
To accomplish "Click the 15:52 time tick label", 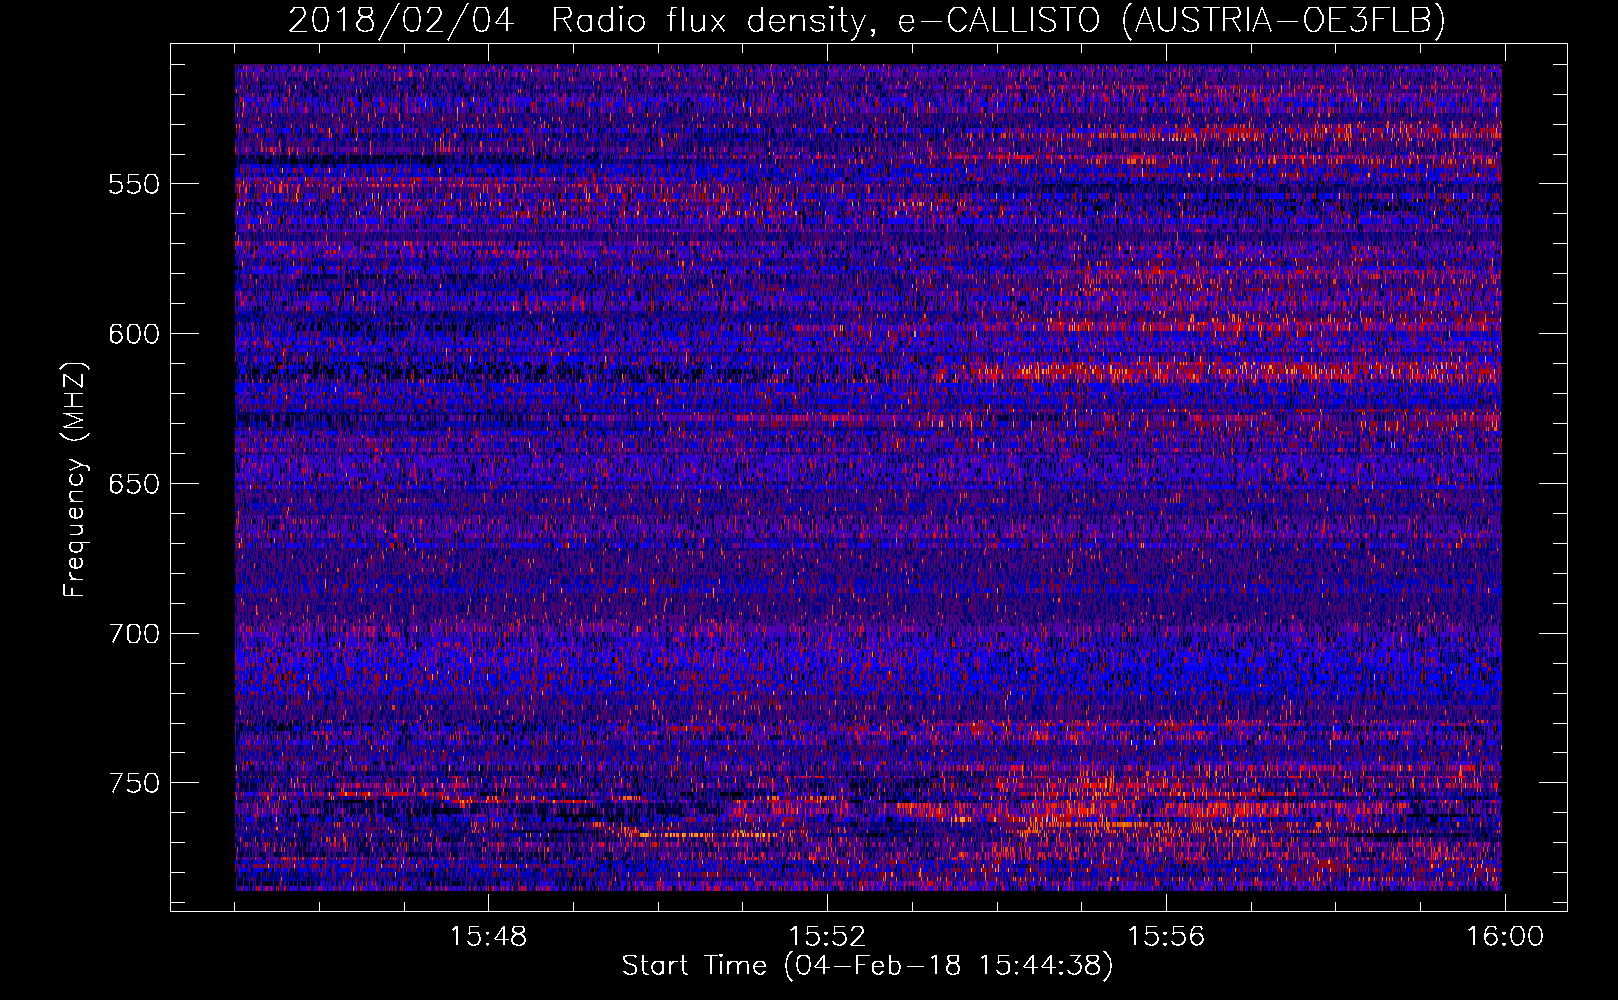I will pyautogui.click(x=827, y=937).
